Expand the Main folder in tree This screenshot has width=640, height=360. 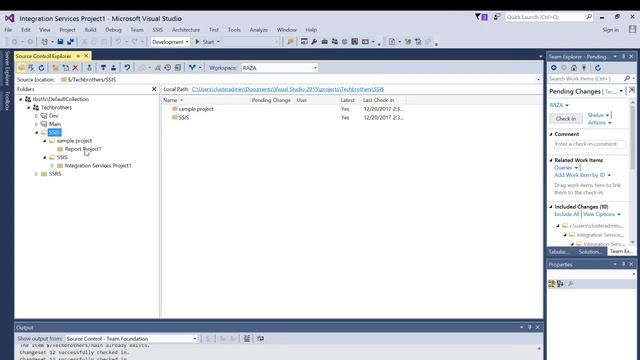[36, 124]
